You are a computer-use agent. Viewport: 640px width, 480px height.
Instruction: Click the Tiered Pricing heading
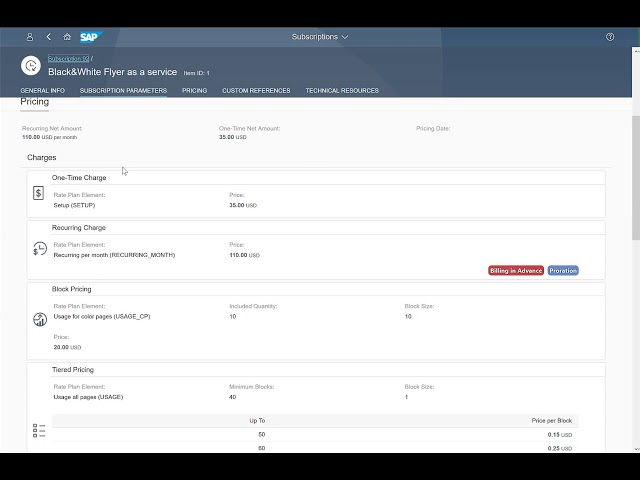click(x=73, y=370)
